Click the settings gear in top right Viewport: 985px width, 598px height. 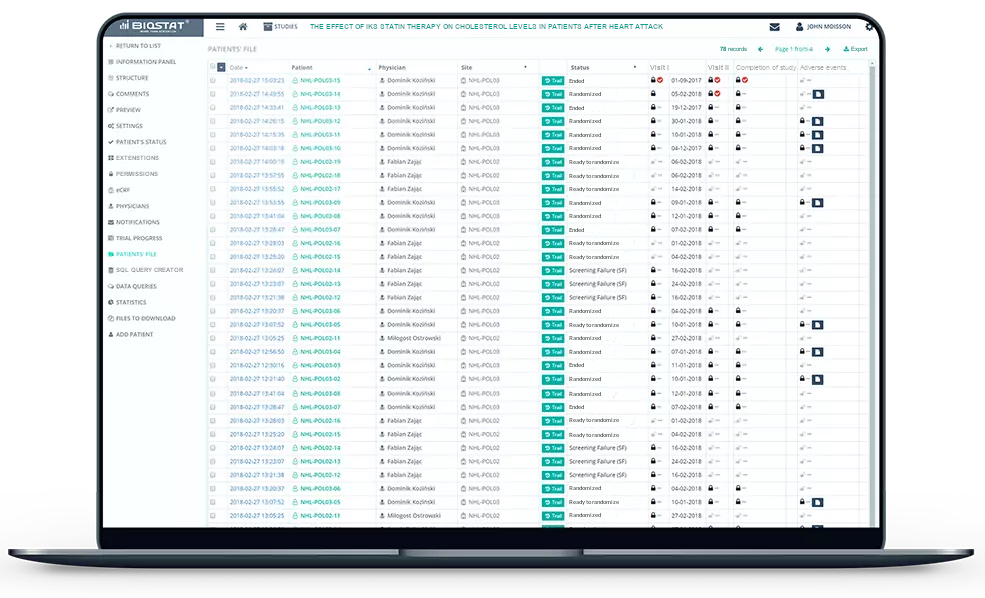coord(869,27)
